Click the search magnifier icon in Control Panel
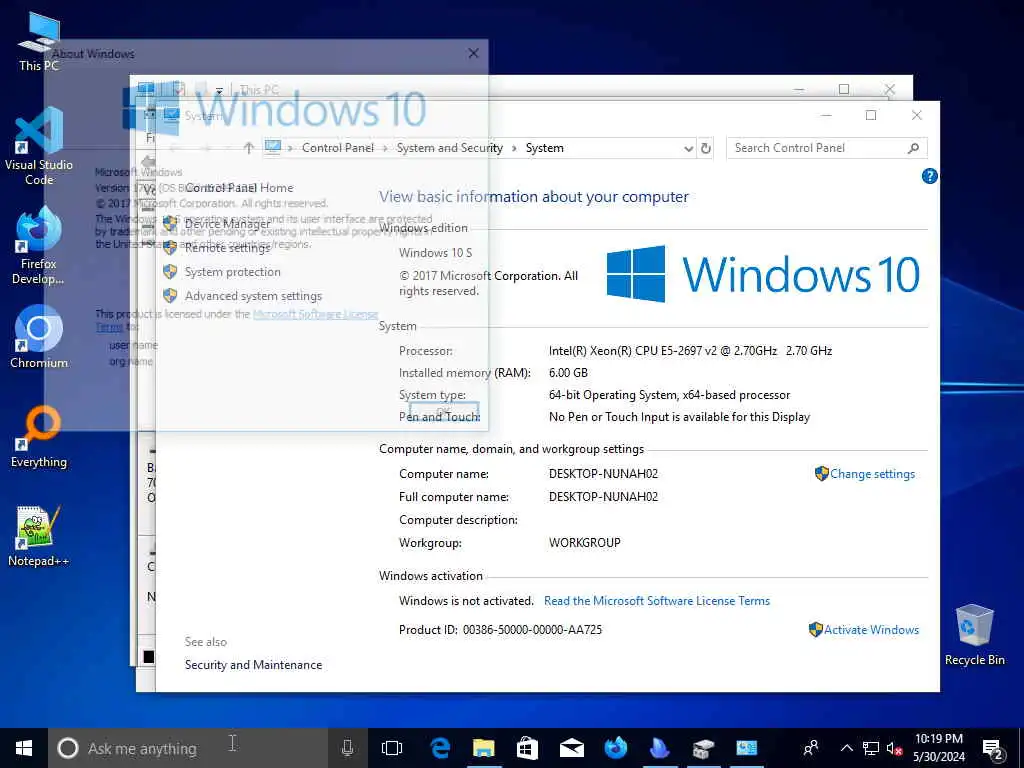The image size is (1024, 768). (x=914, y=148)
